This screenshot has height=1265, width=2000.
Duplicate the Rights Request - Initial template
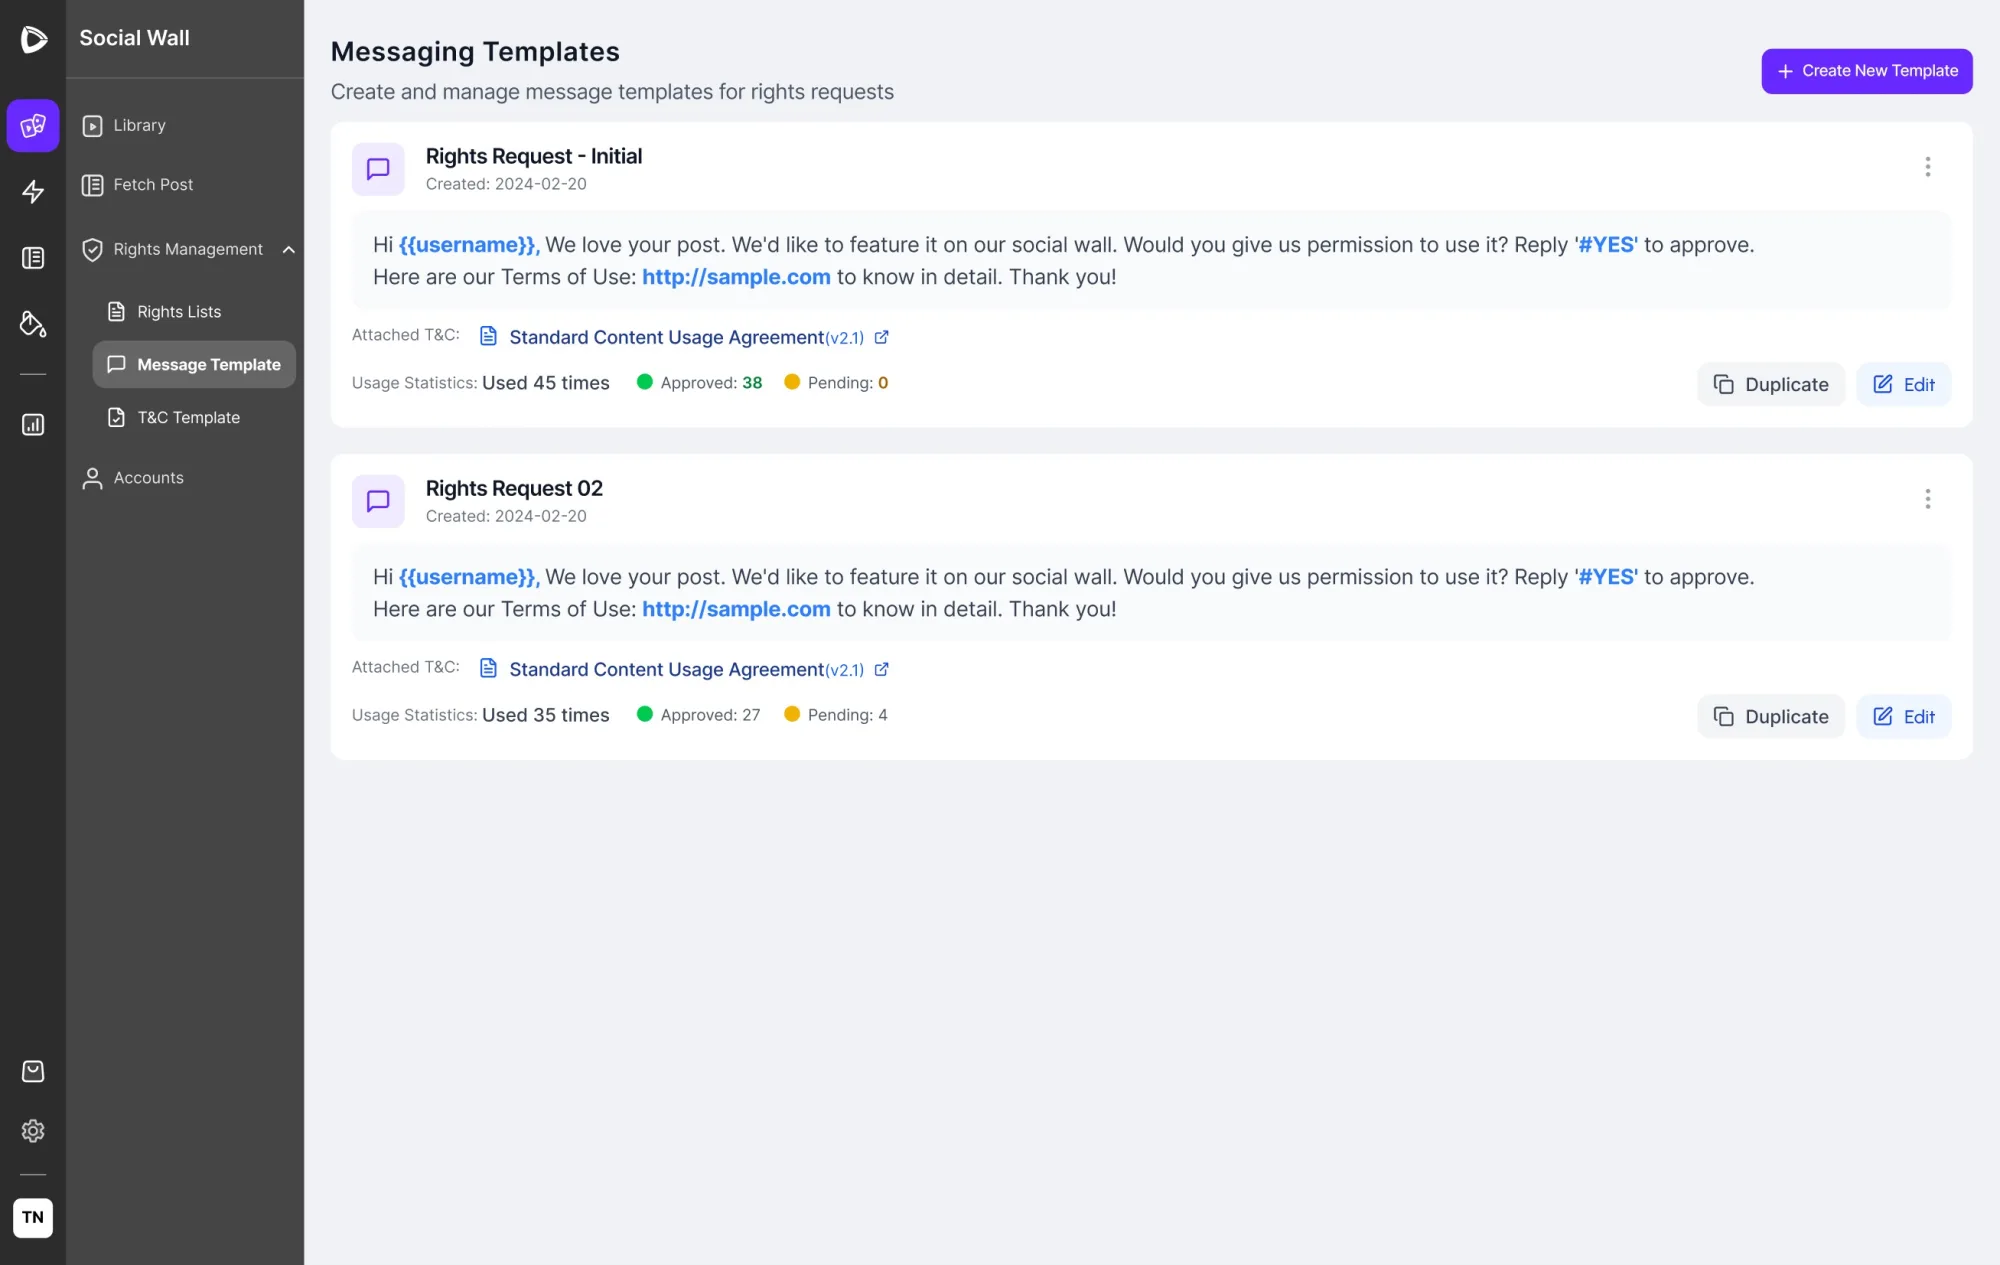(x=1771, y=384)
